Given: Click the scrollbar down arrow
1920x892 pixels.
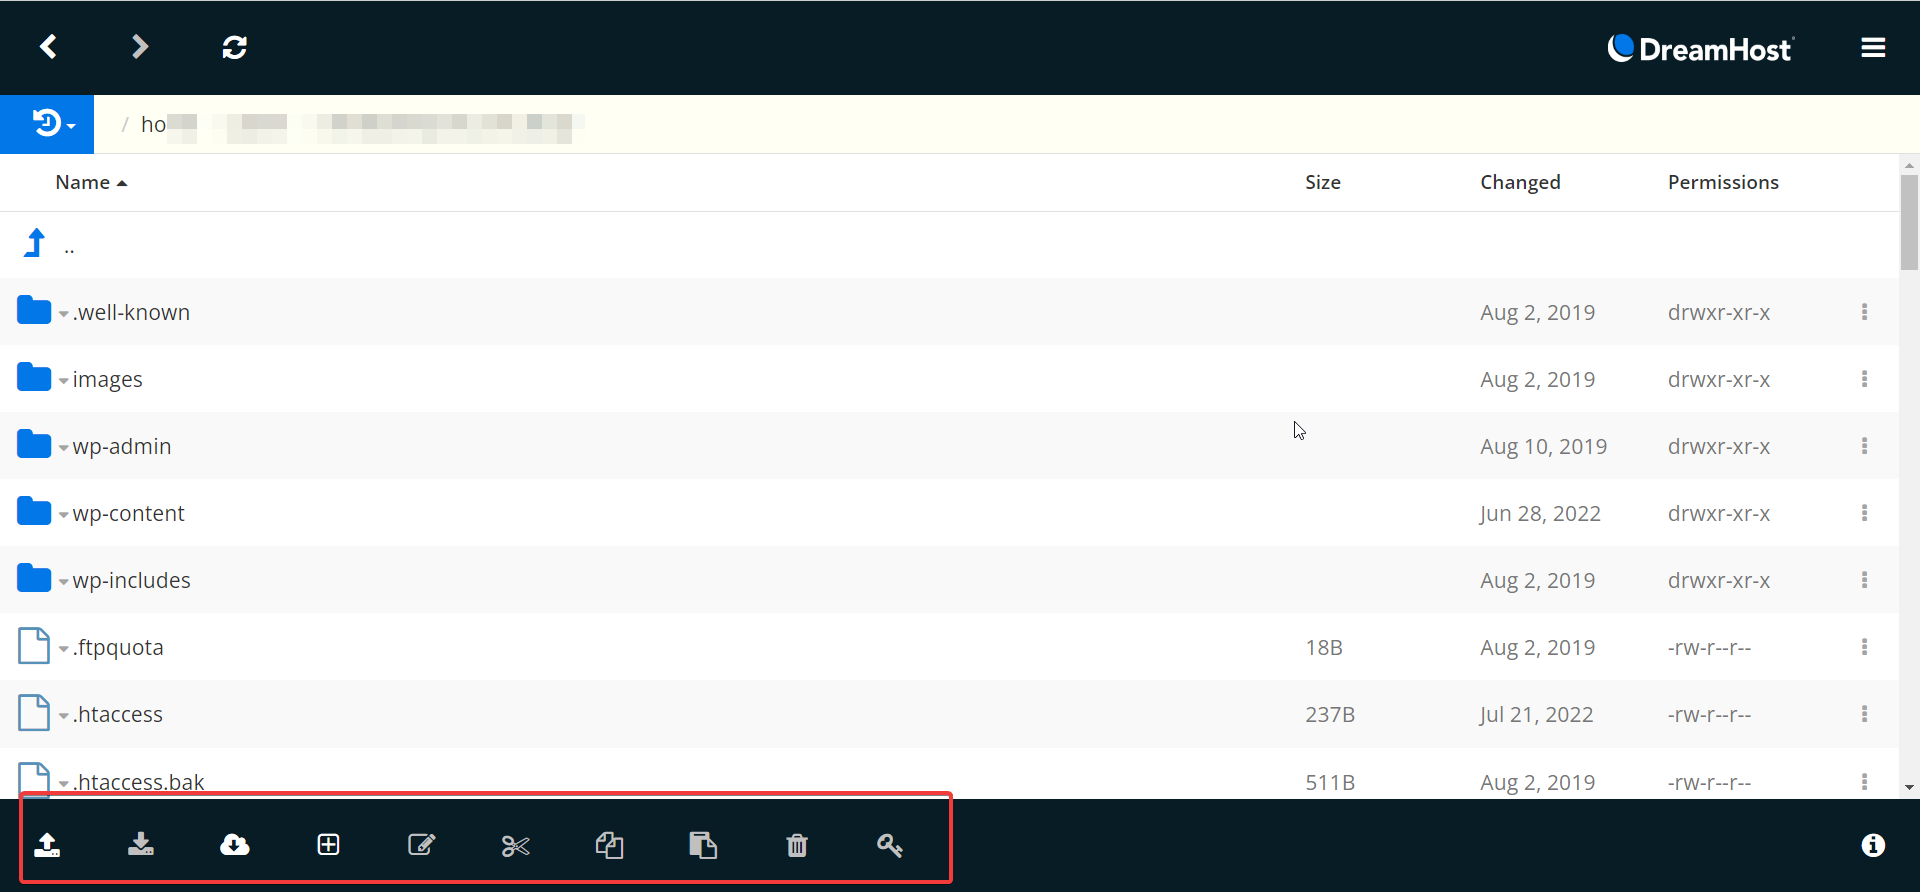Looking at the screenshot, I should (x=1909, y=787).
